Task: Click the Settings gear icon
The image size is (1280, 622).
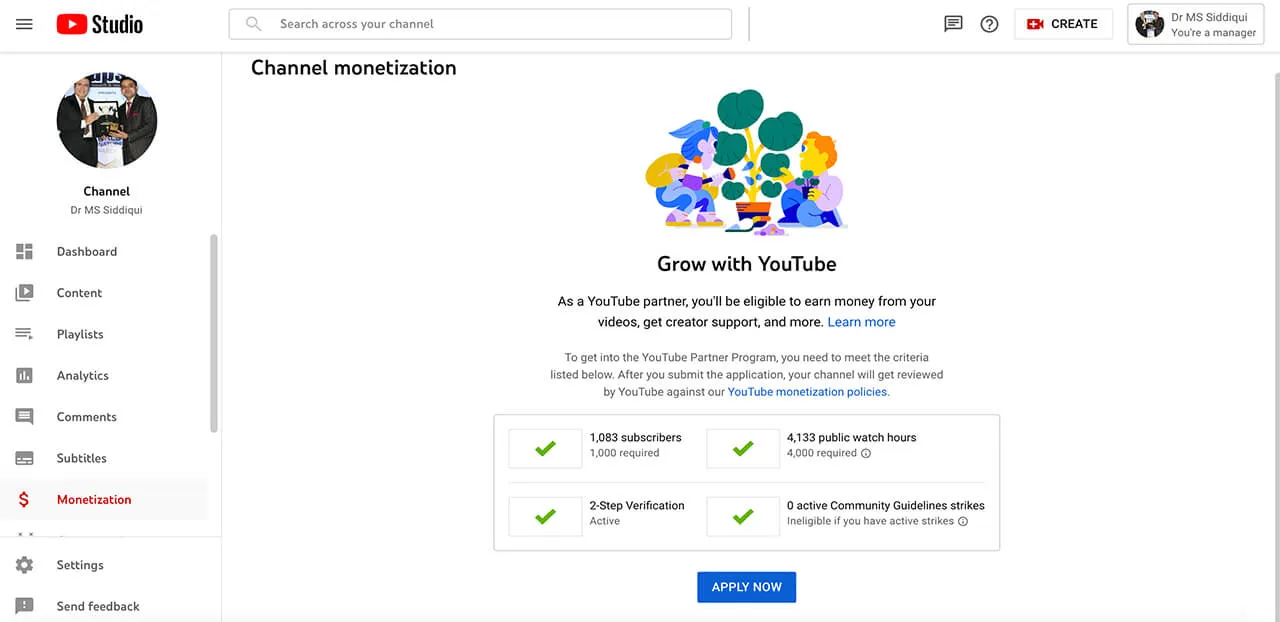Action: (x=24, y=565)
